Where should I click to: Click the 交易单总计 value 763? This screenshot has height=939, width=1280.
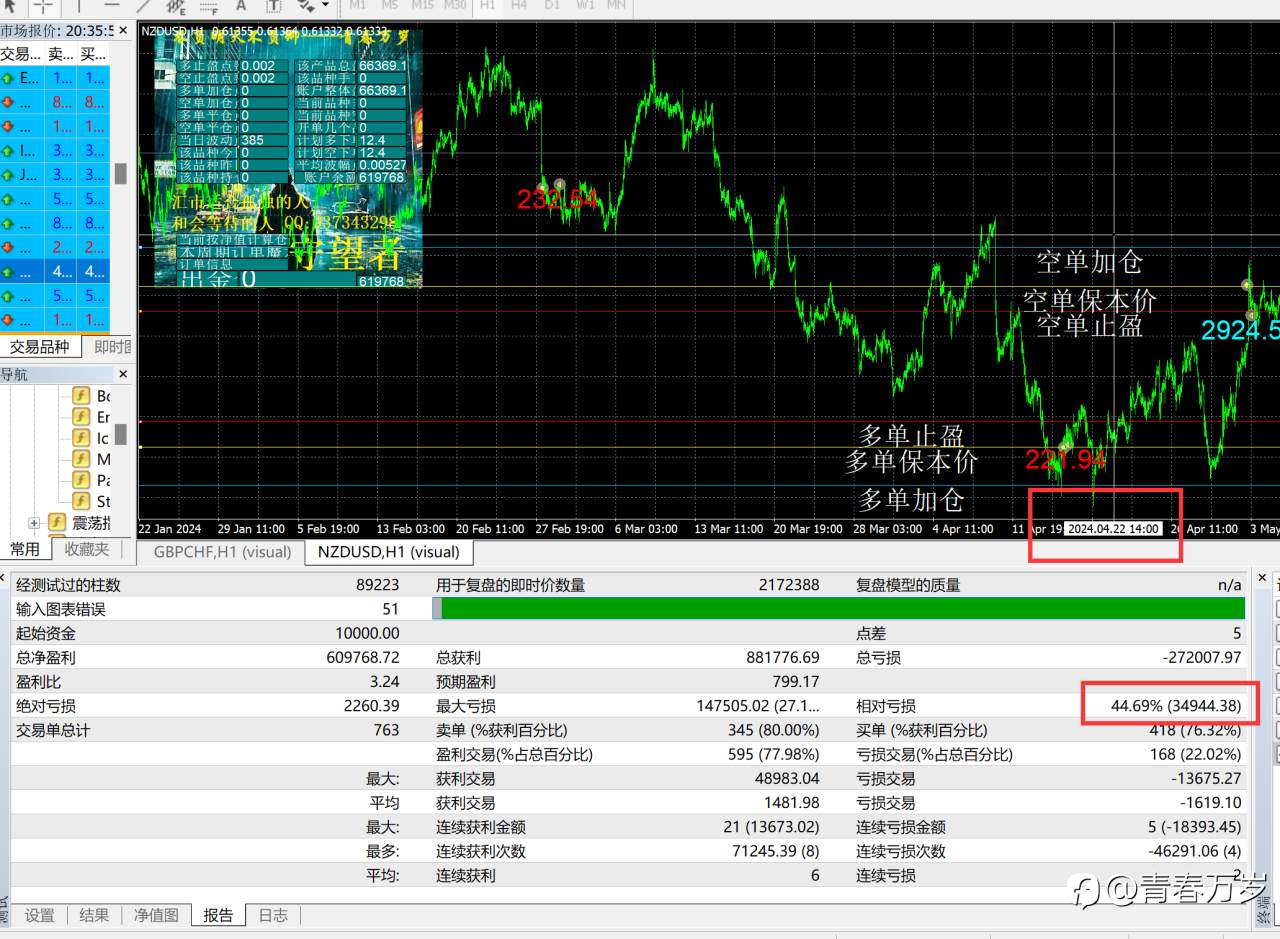pos(385,730)
